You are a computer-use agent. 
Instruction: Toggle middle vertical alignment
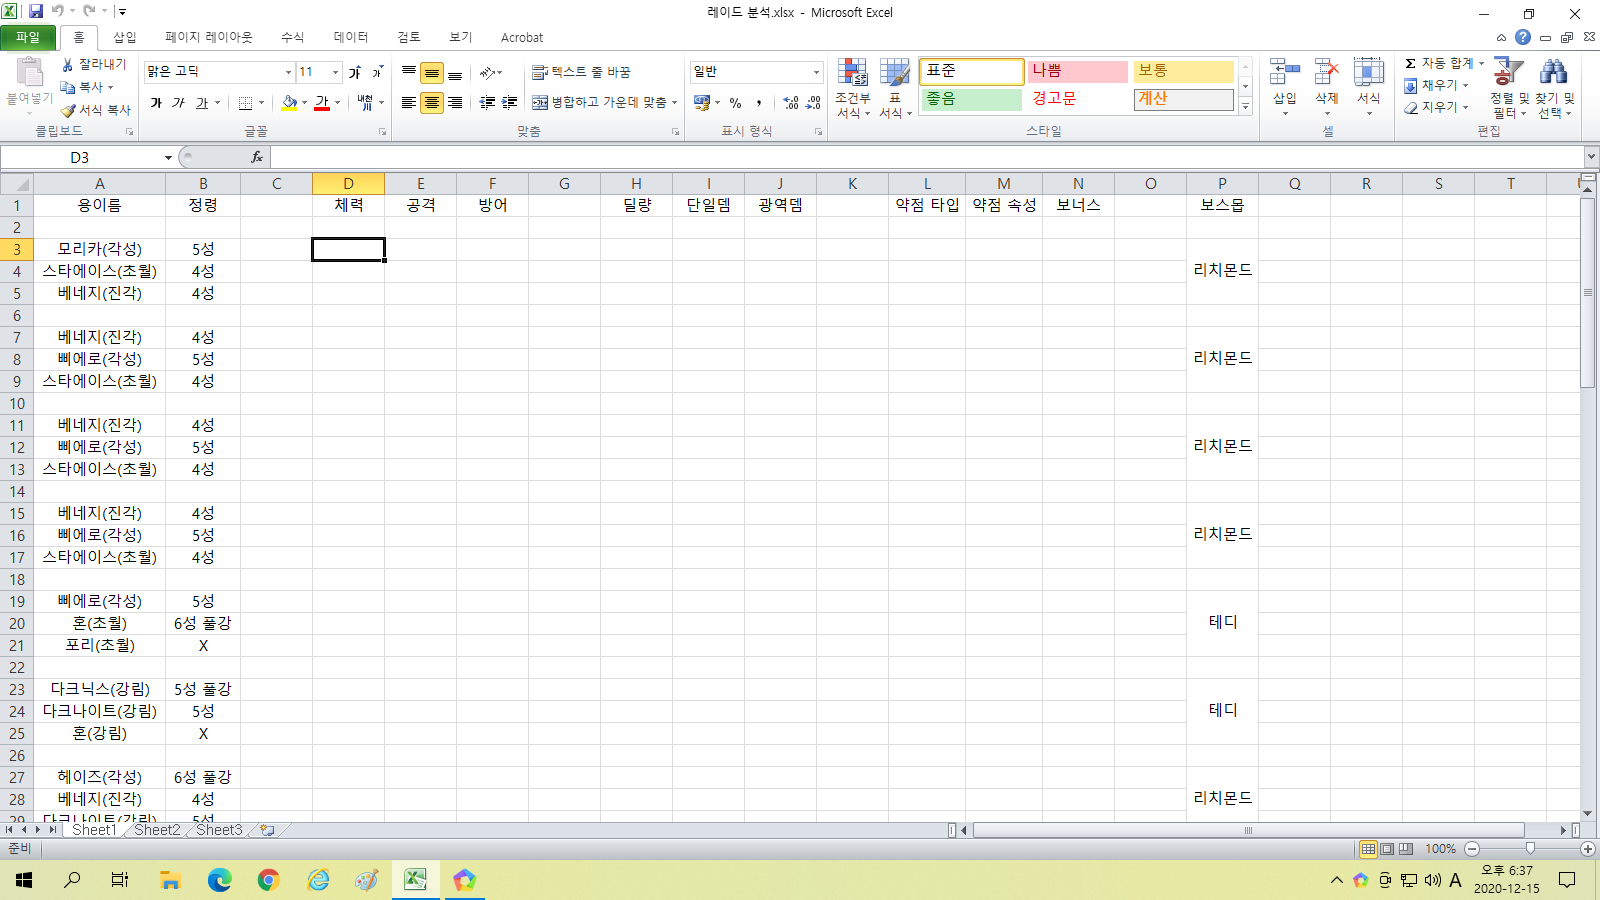[432, 73]
